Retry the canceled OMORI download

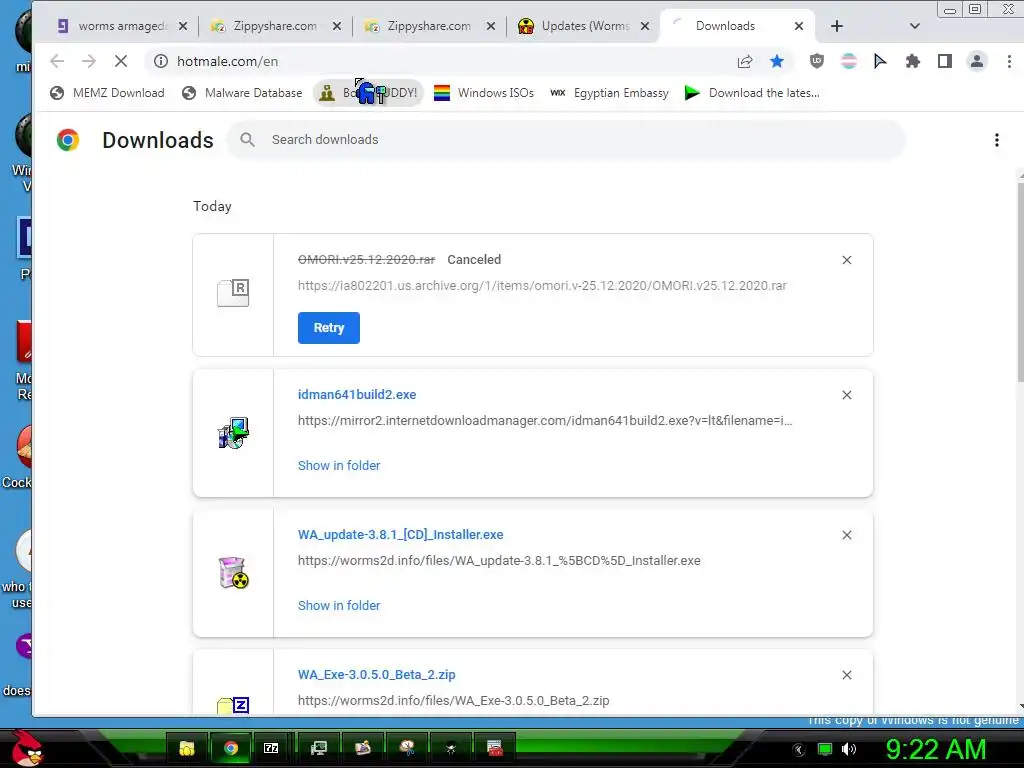tap(328, 328)
